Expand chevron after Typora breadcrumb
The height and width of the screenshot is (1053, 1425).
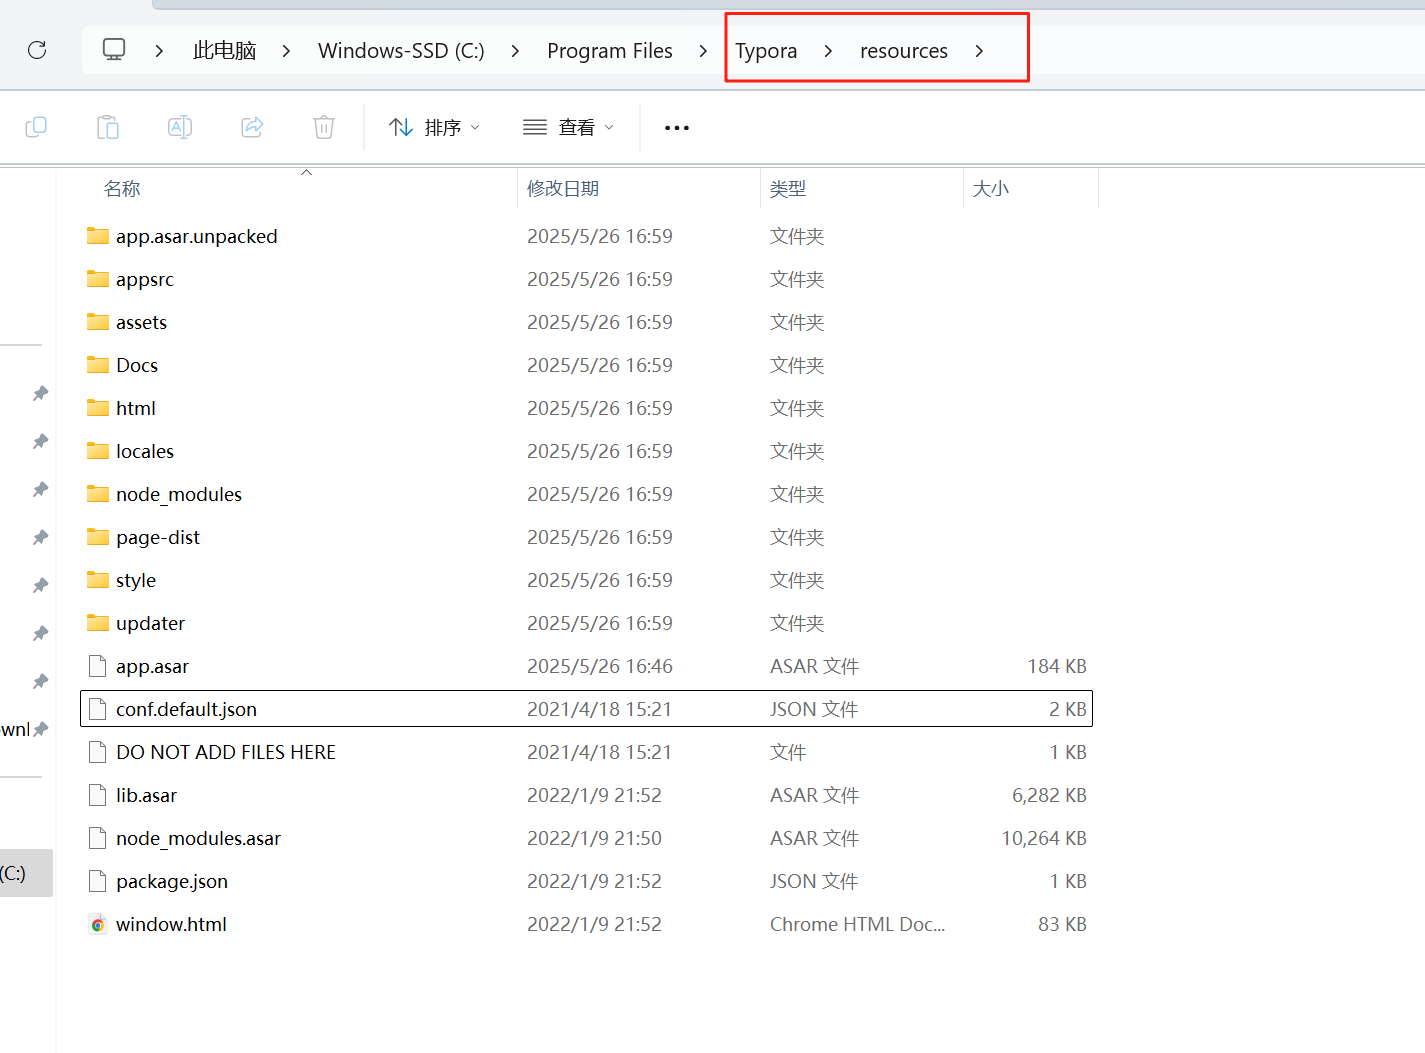(828, 51)
